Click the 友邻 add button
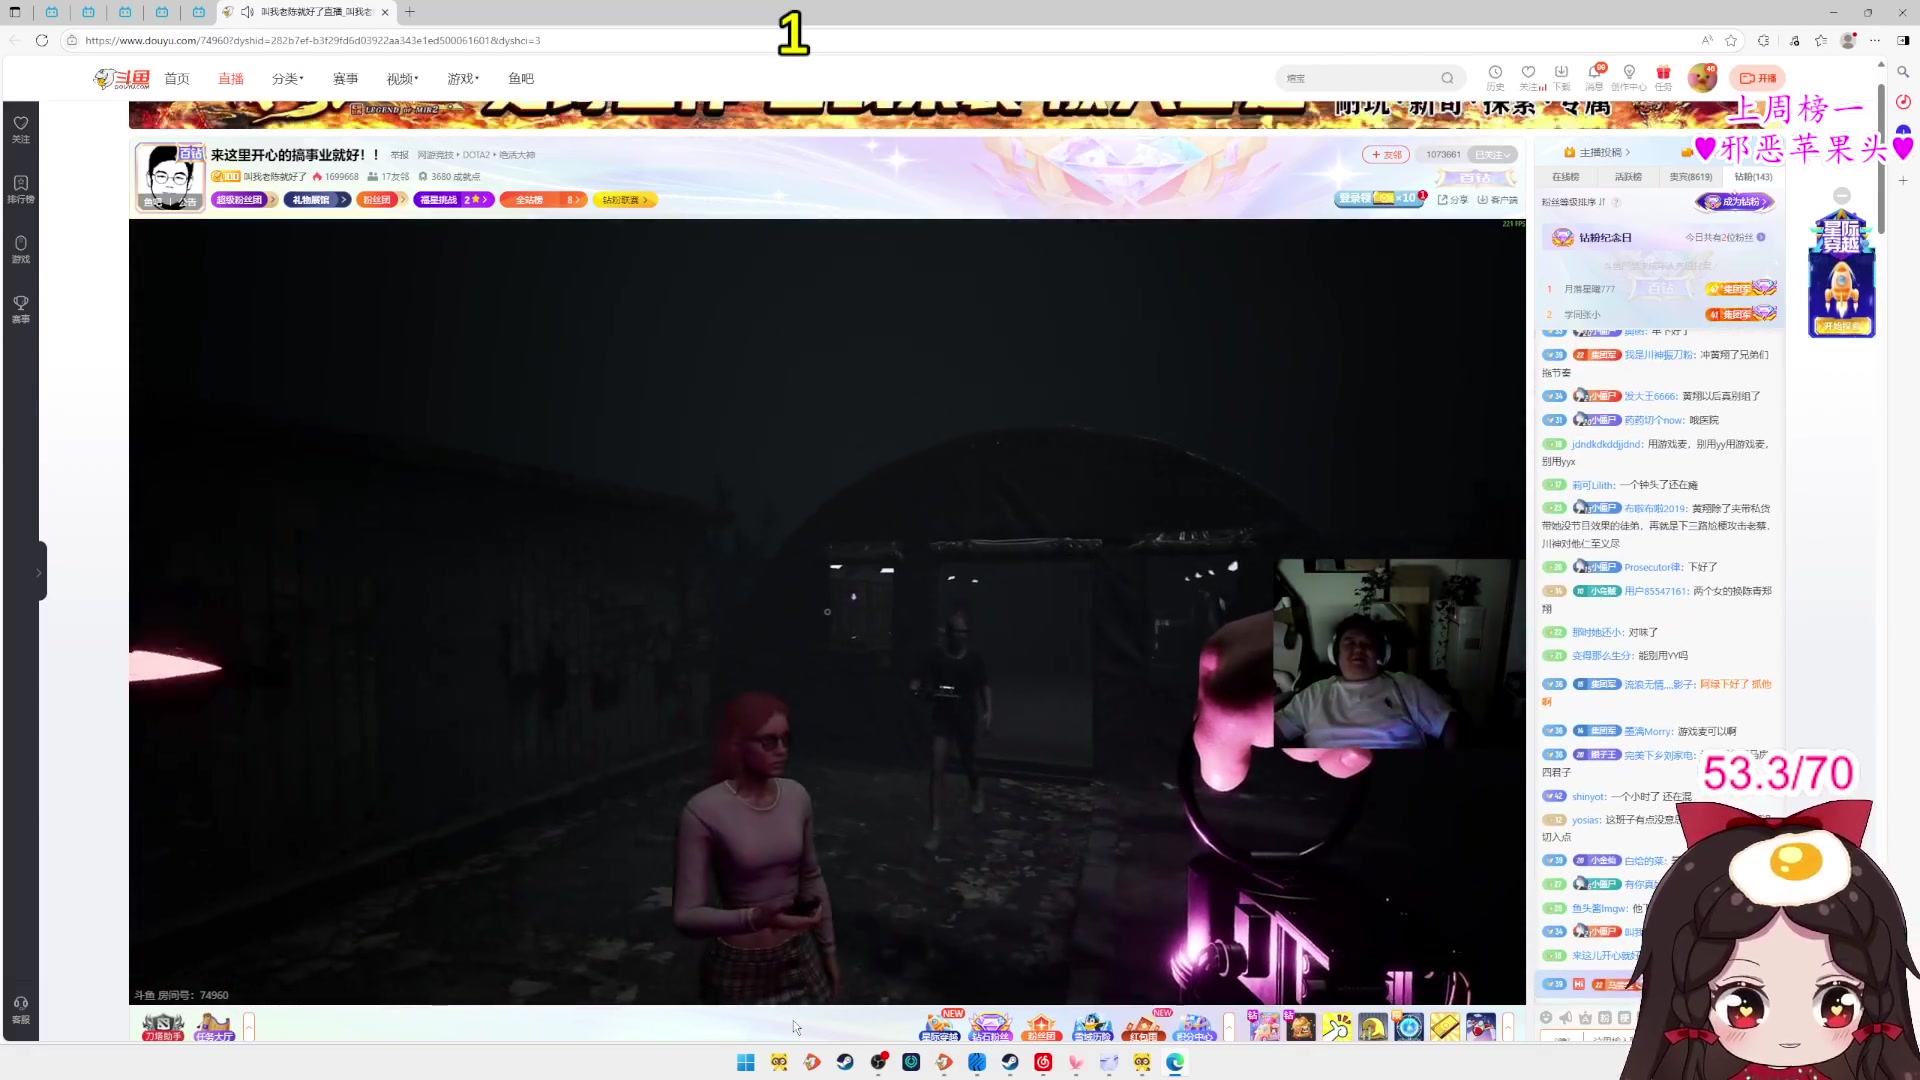Image resolution: width=1920 pixels, height=1080 pixels. coord(1386,154)
